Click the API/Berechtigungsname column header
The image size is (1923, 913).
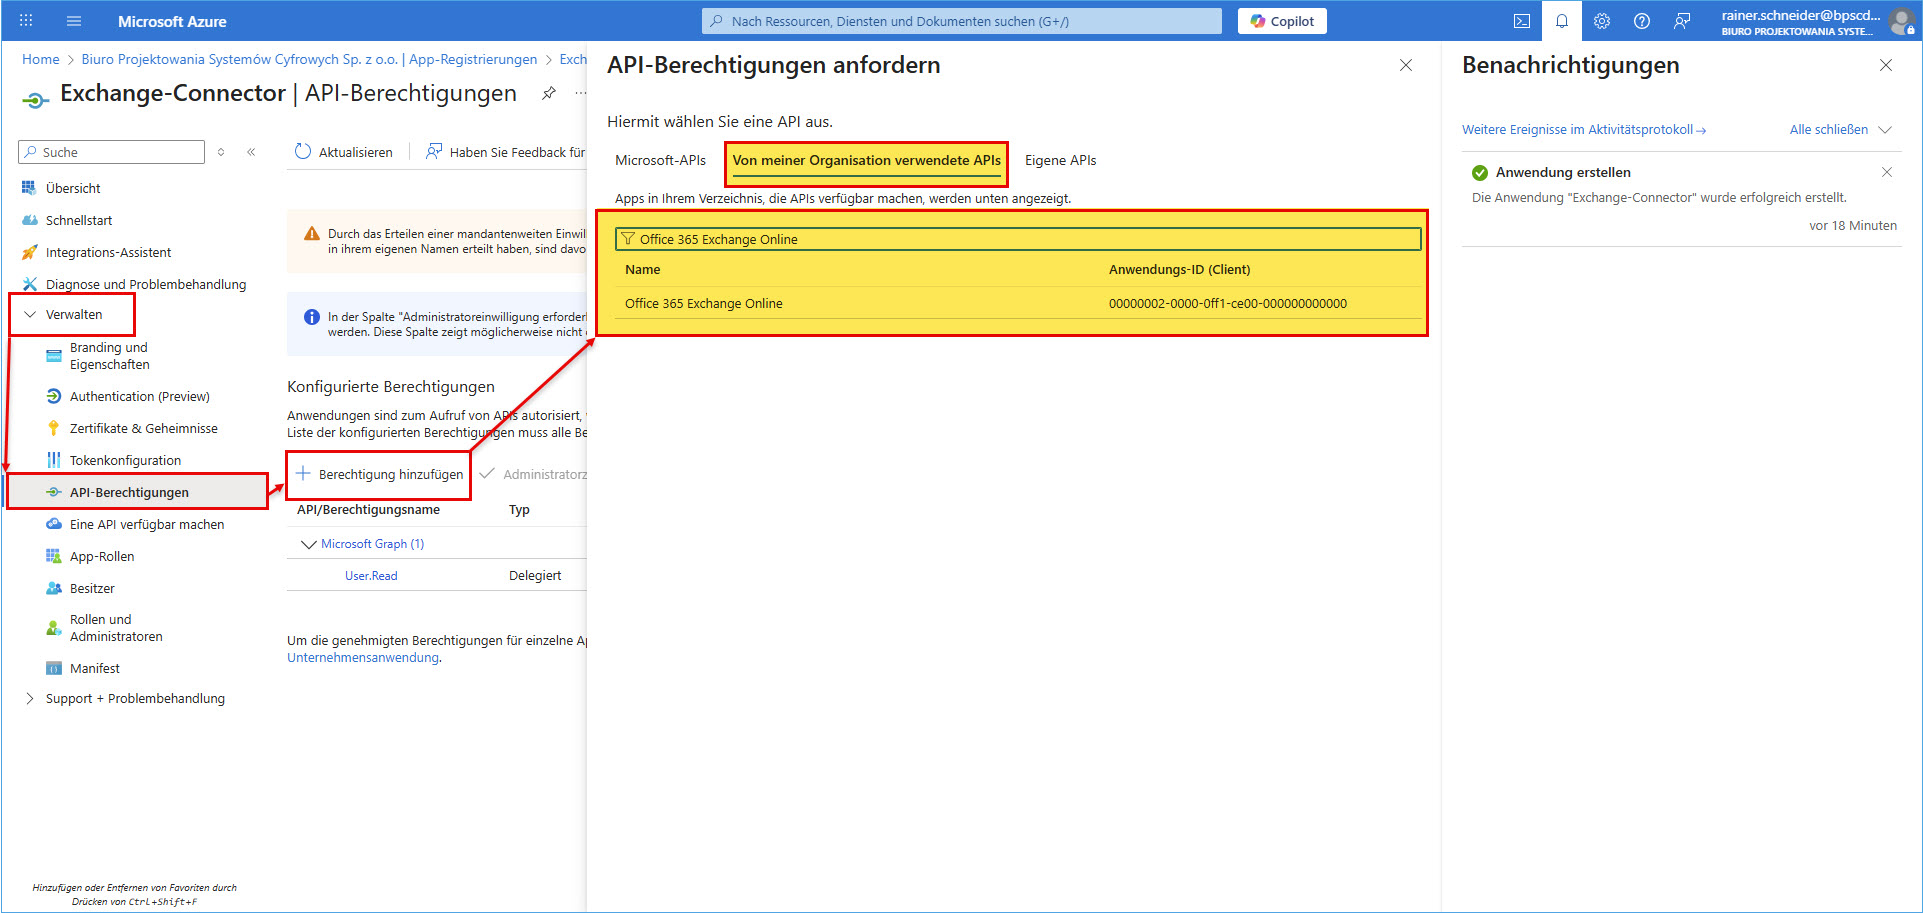coord(368,510)
